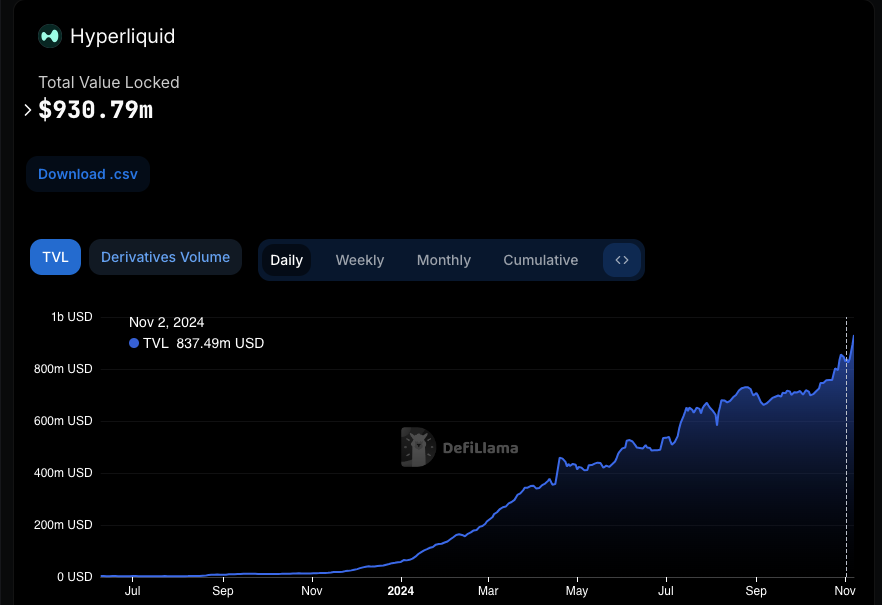
Task: Open the embed code icon
Action: click(622, 260)
